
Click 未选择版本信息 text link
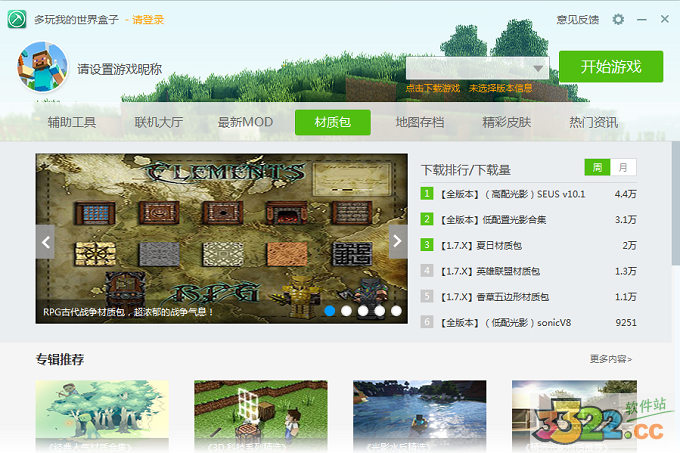[x=500, y=88]
